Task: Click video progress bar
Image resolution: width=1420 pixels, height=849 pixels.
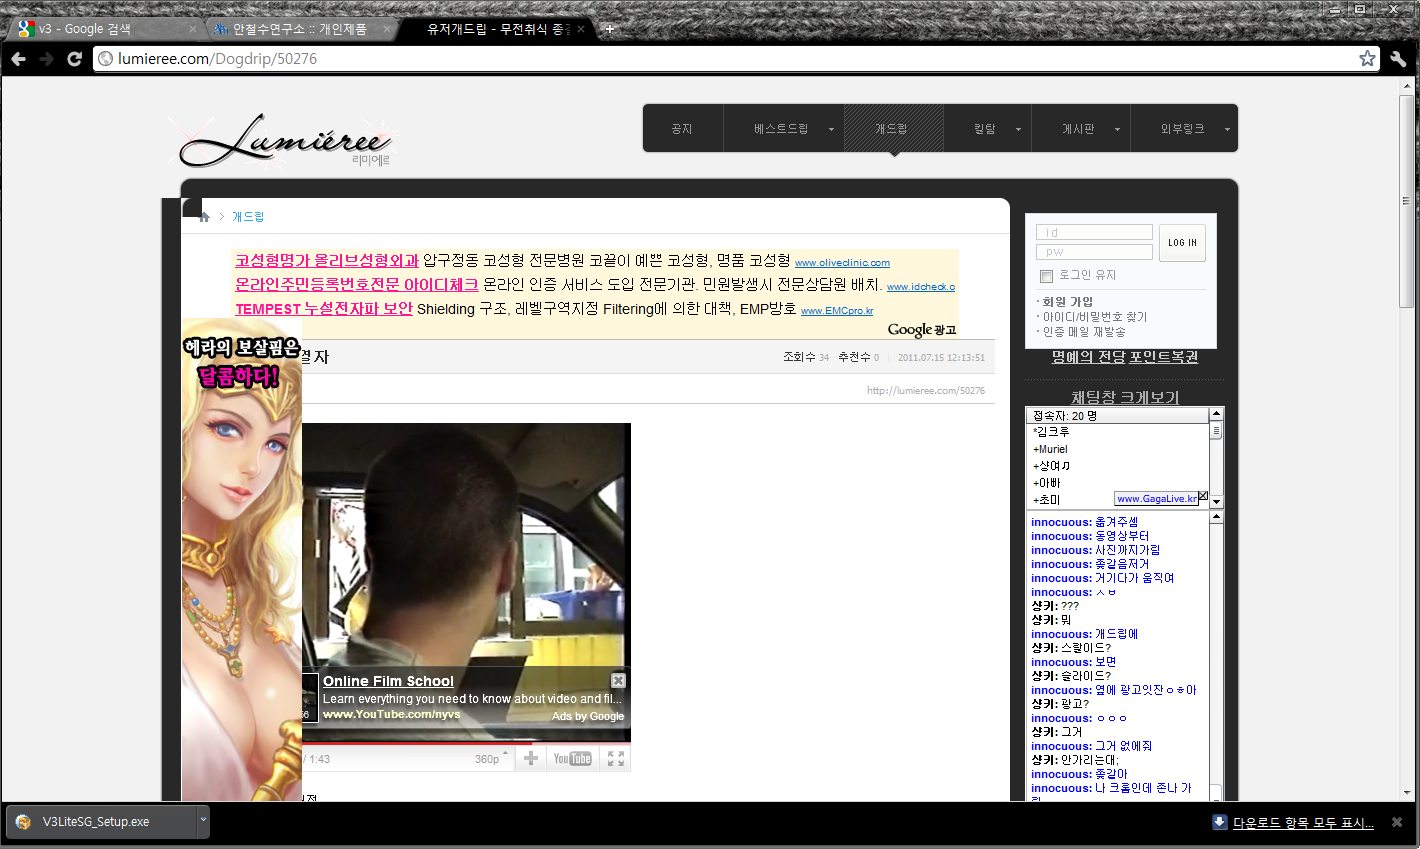Action: pos(466,743)
